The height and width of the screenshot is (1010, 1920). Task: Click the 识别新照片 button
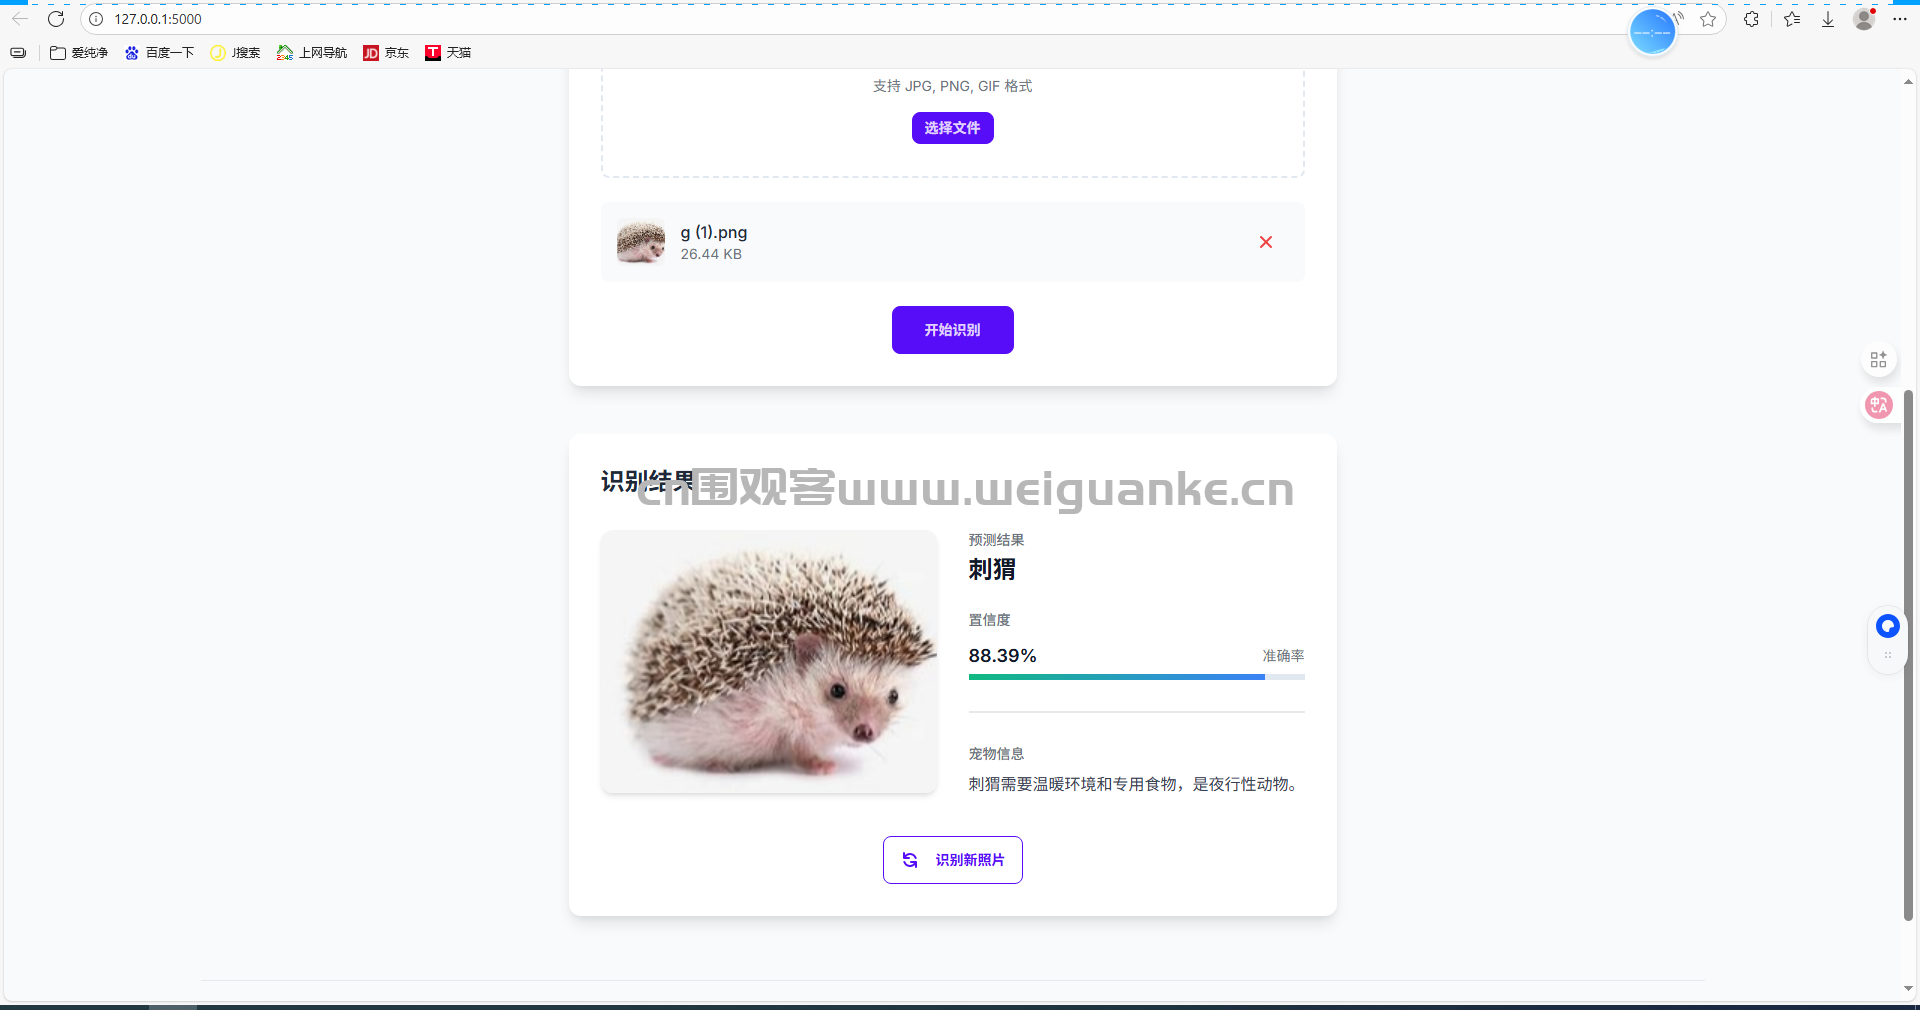(x=952, y=860)
